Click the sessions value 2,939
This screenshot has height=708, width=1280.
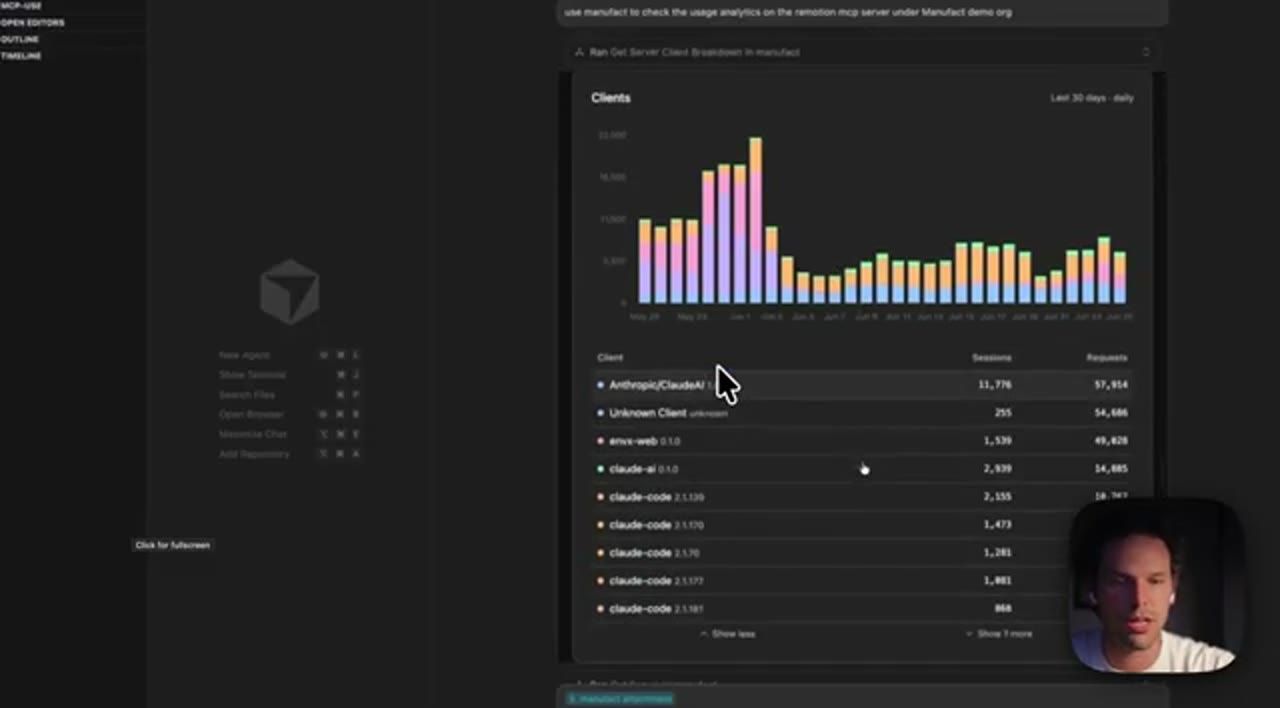(997, 469)
